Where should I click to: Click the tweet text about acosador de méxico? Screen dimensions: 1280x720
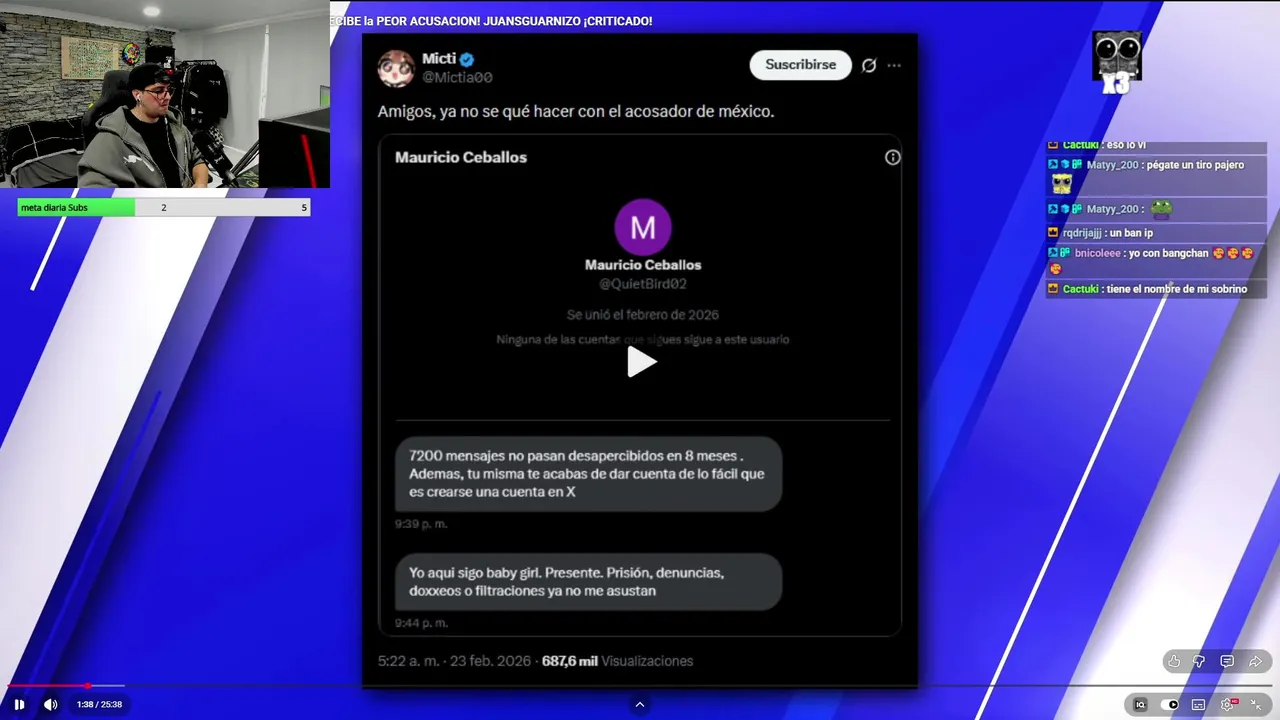pos(576,111)
